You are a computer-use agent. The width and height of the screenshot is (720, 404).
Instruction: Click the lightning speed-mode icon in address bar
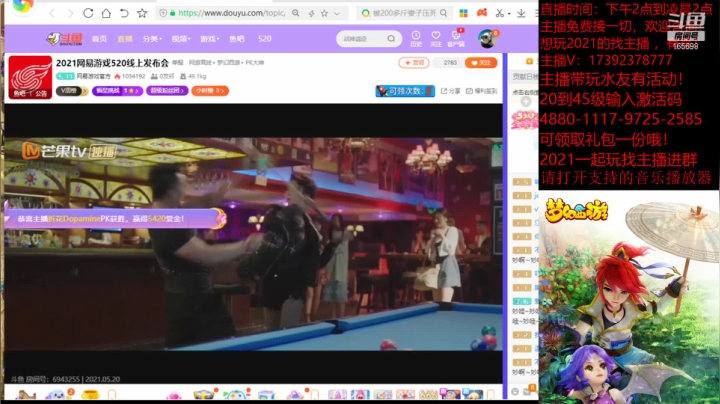311,13
